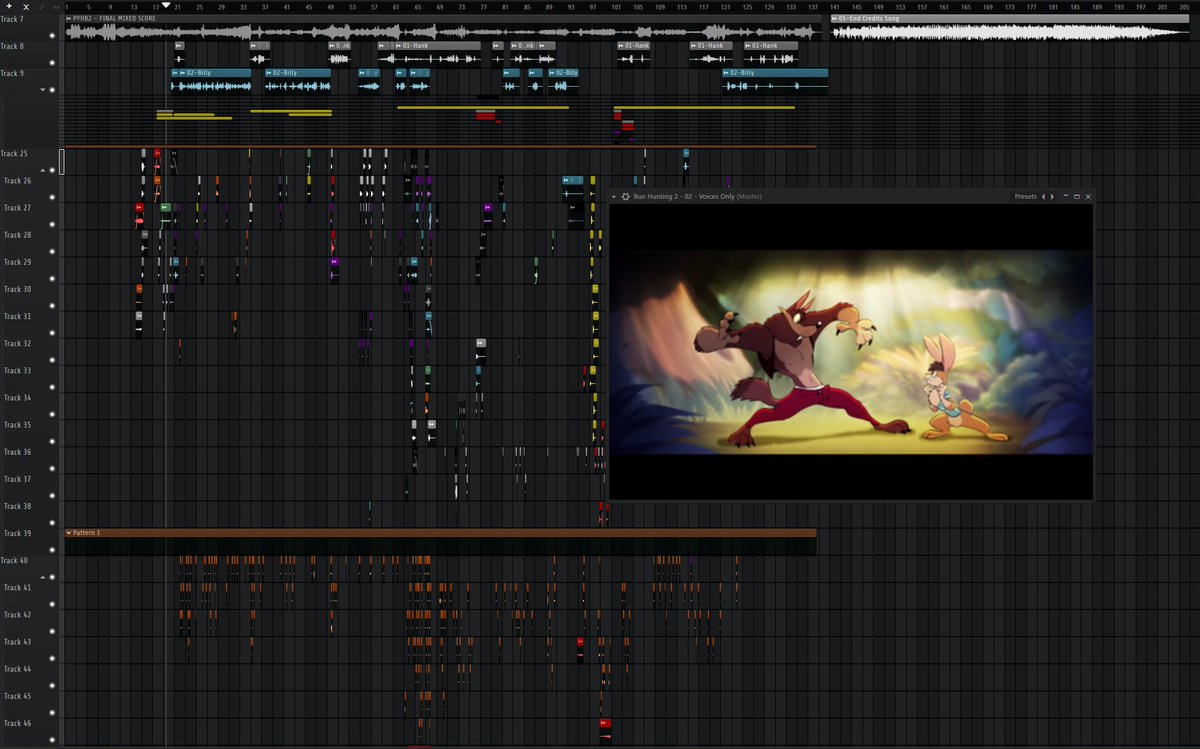Mute Track 7

click(x=52, y=36)
